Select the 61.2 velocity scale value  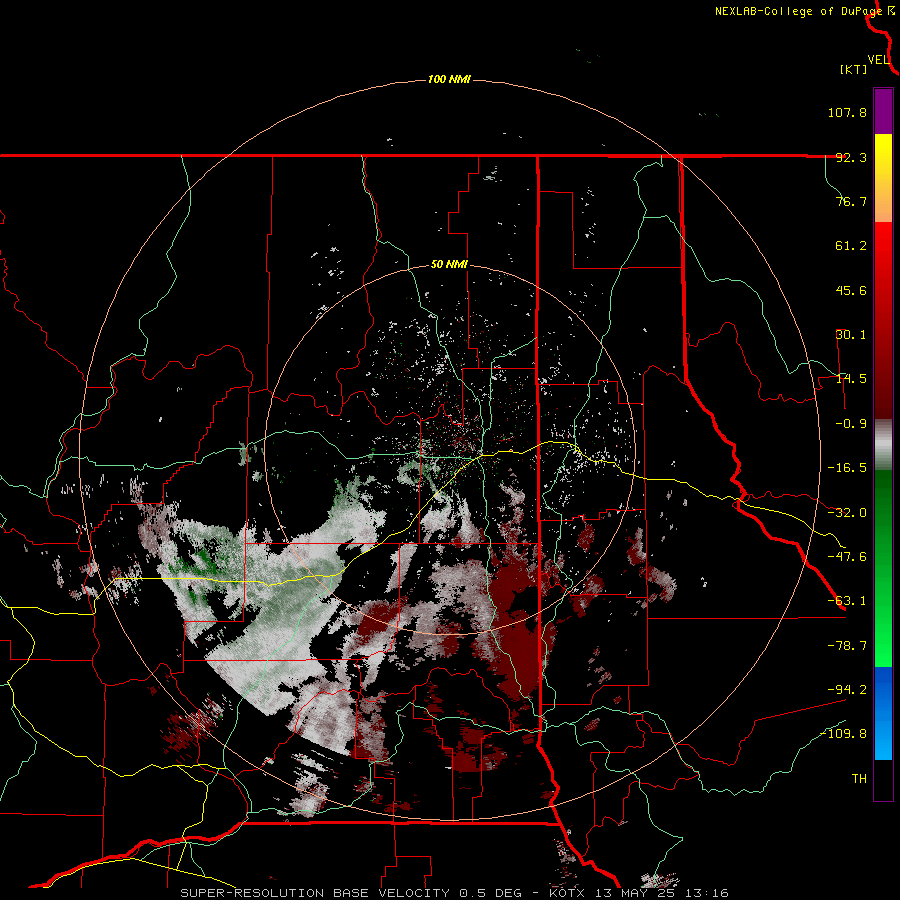(851, 246)
